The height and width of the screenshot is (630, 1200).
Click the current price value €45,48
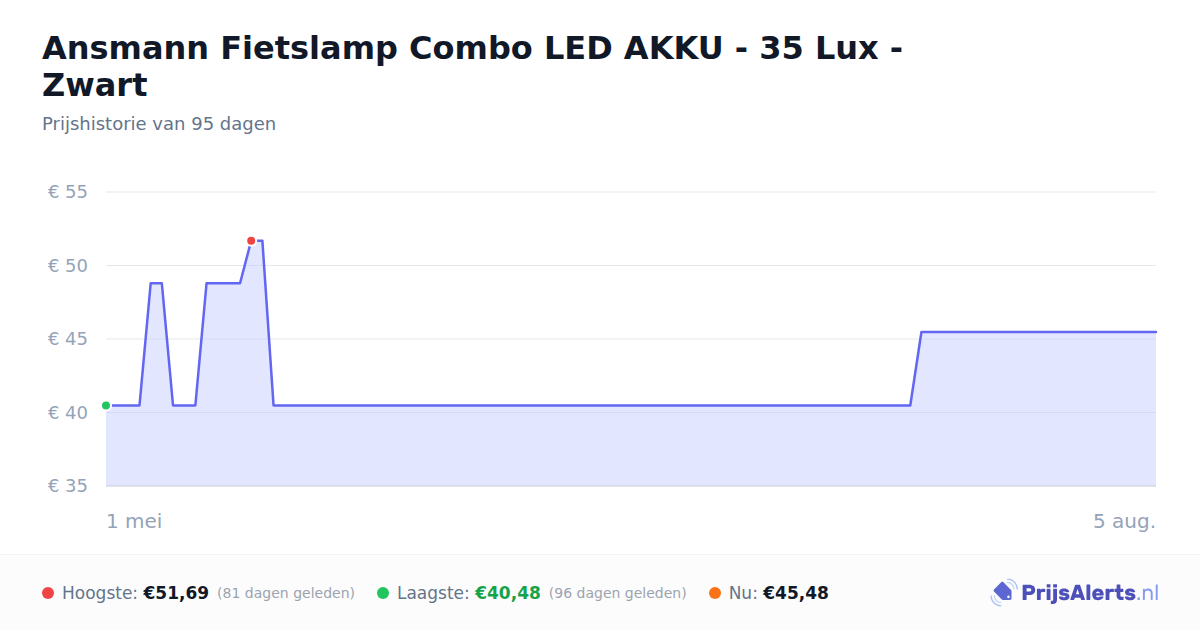[796, 593]
